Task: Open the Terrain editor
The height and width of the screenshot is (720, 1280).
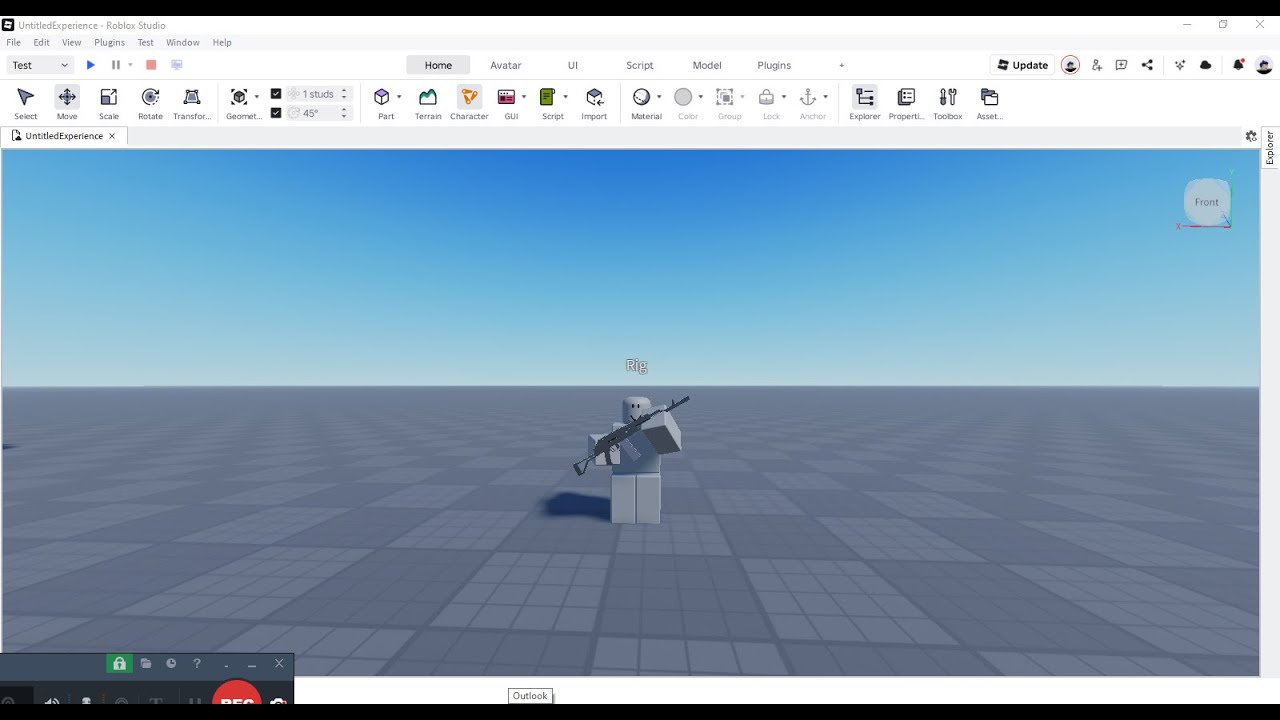Action: click(x=428, y=103)
